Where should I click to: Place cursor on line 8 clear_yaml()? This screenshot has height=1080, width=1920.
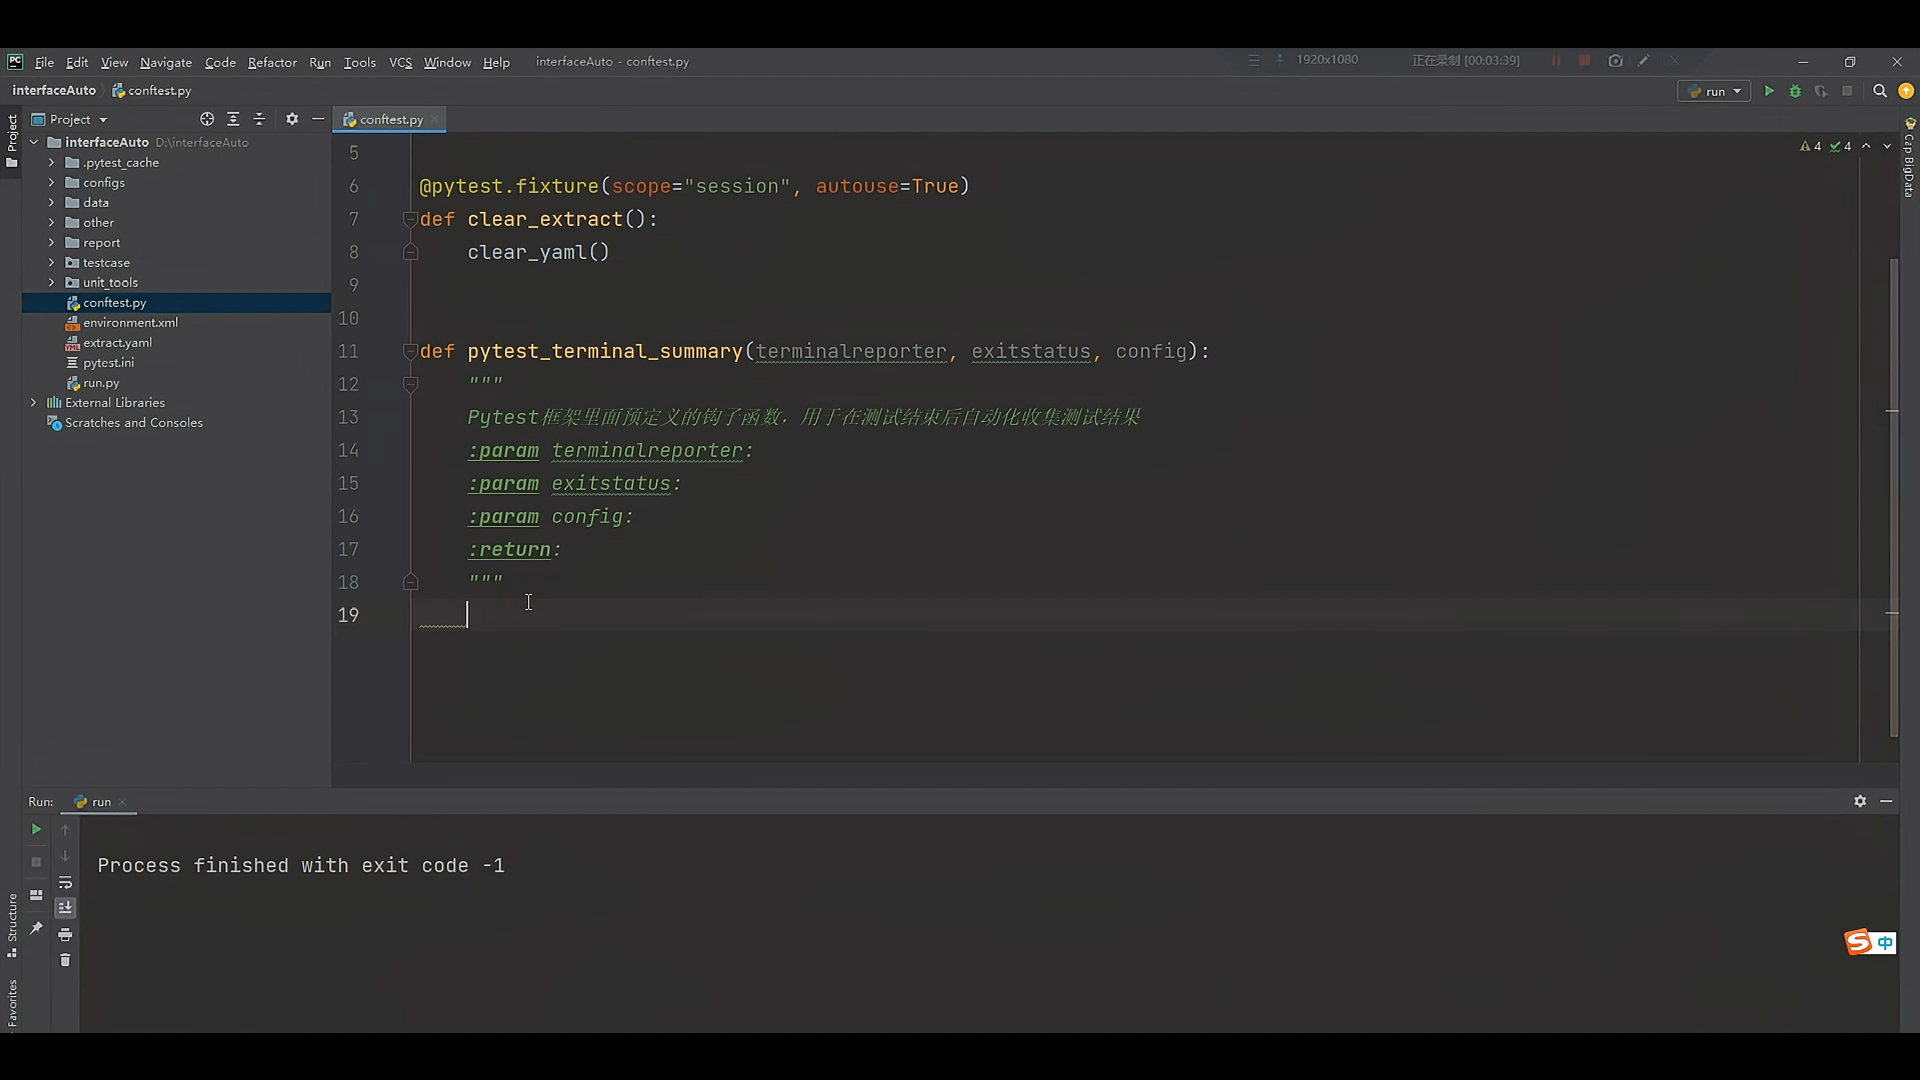pos(538,252)
